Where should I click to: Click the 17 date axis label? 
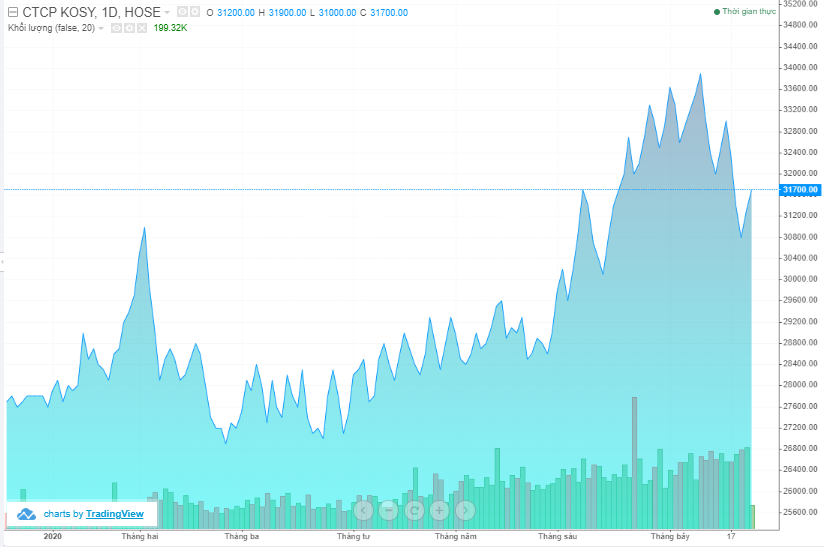731,536
